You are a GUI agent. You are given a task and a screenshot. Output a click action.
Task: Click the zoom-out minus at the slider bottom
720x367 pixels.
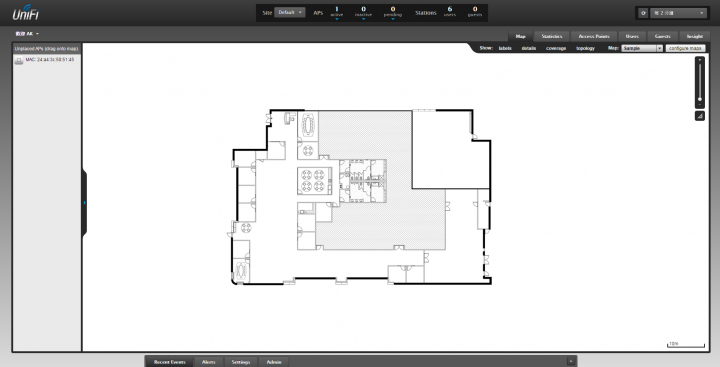coord(699,105)
